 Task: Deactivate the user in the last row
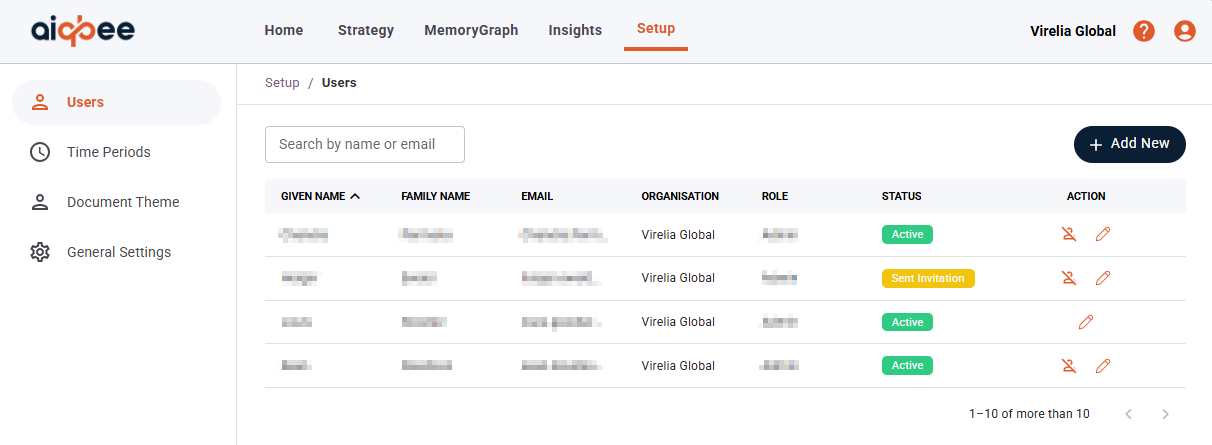pyautogui.click(x=1069, y=366)
